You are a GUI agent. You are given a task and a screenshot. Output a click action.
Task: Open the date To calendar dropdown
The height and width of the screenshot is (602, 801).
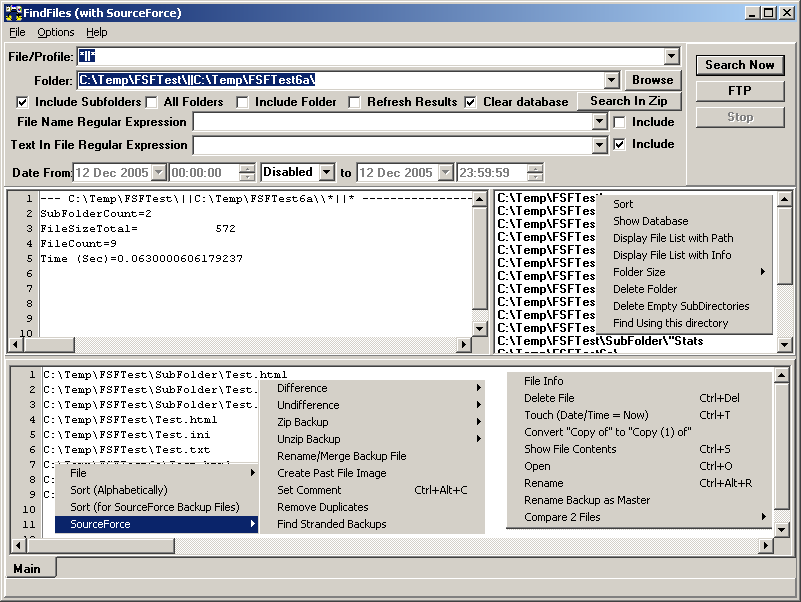click(x=446, y=172)
